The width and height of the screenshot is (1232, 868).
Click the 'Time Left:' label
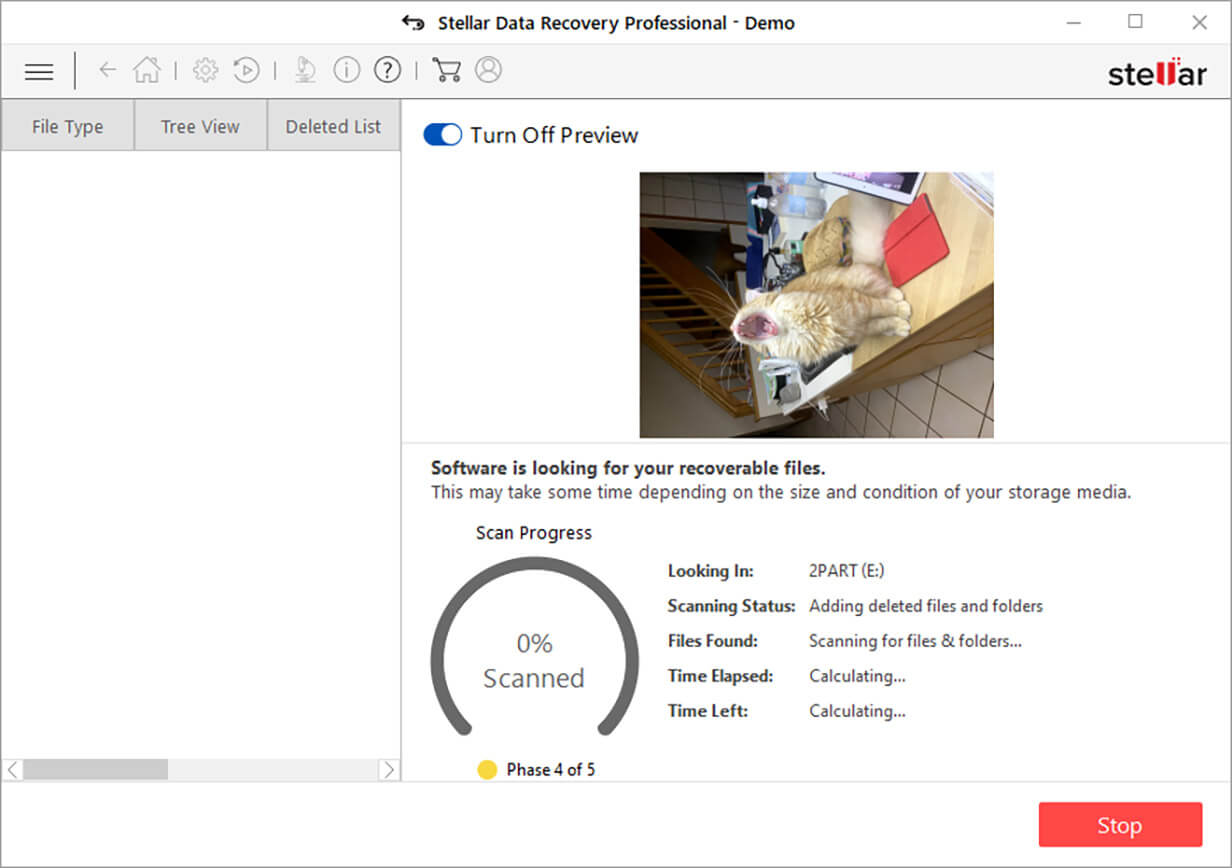click(x=708, y=711)
